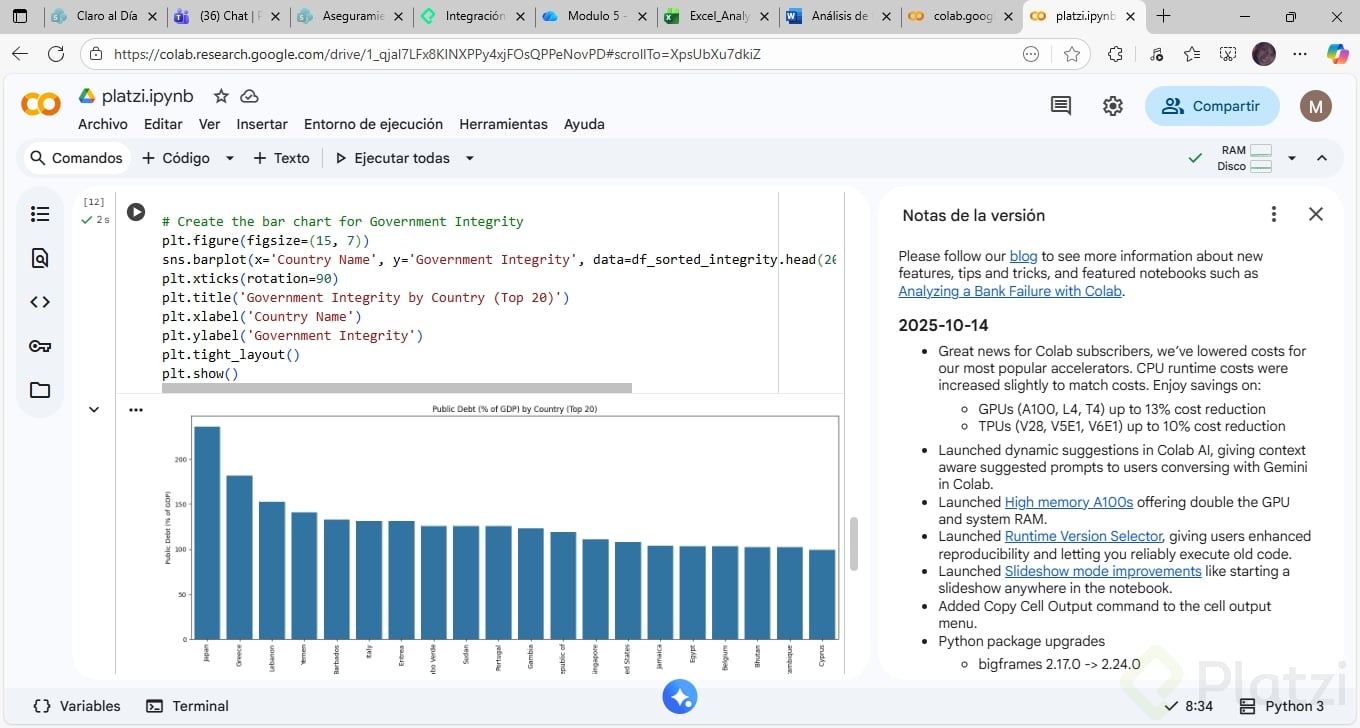Open Colab settings gear icon
This screenshot has width=1360, height=728.
click(x=1113, y=106)
